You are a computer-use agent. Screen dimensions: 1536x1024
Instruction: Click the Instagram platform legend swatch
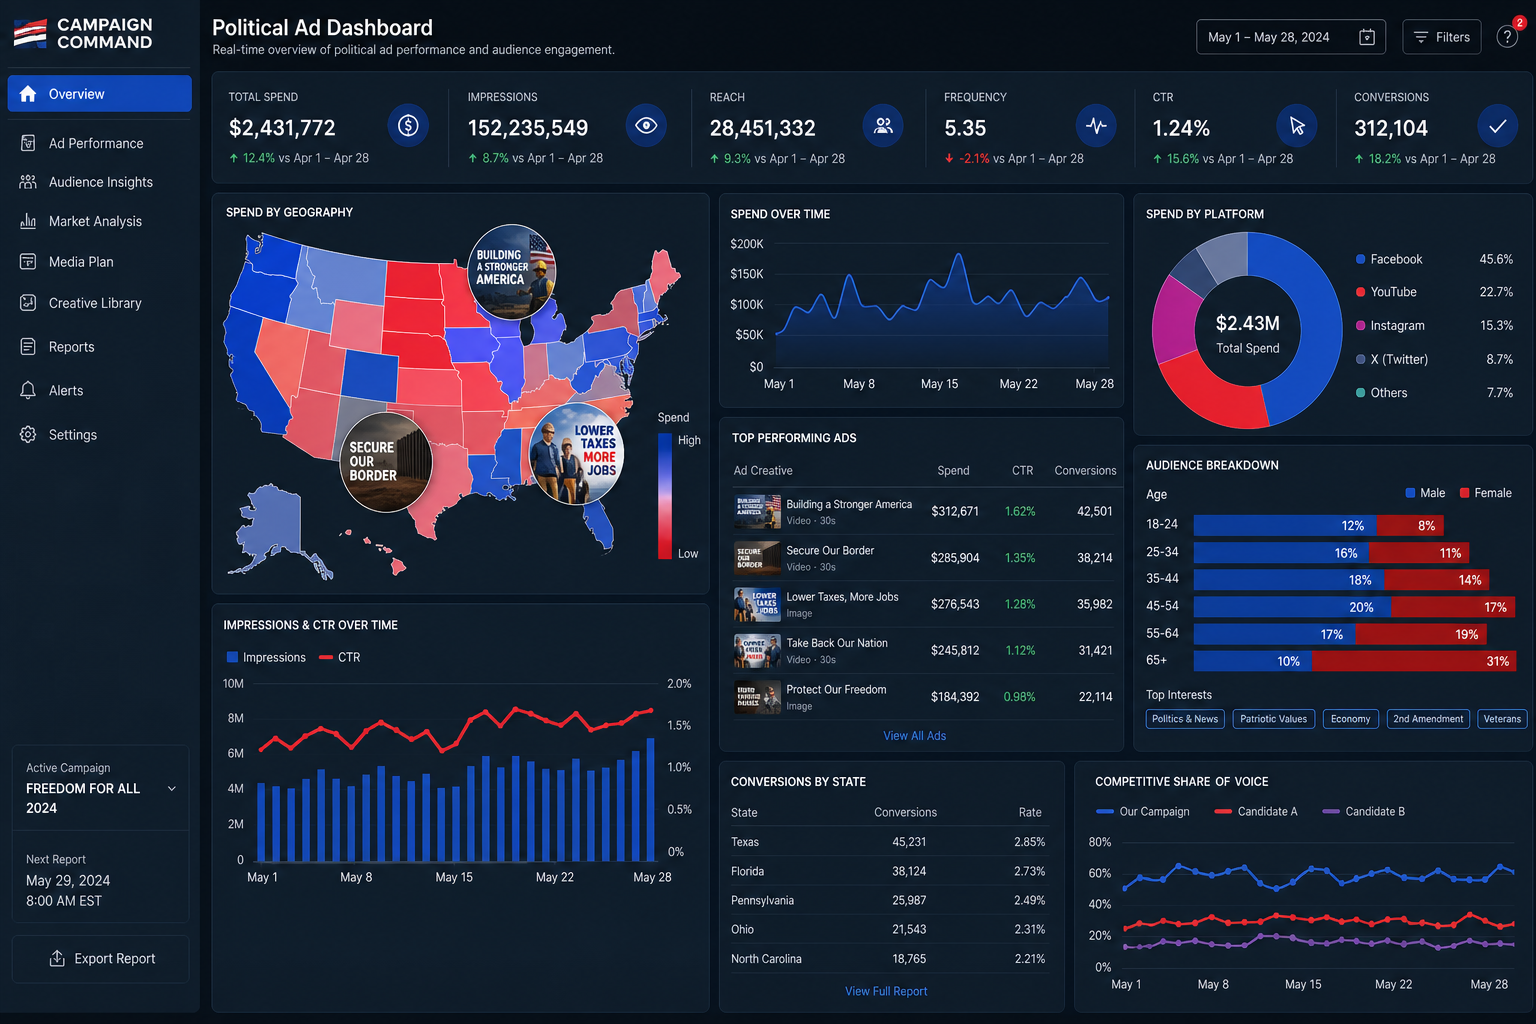1360,326
